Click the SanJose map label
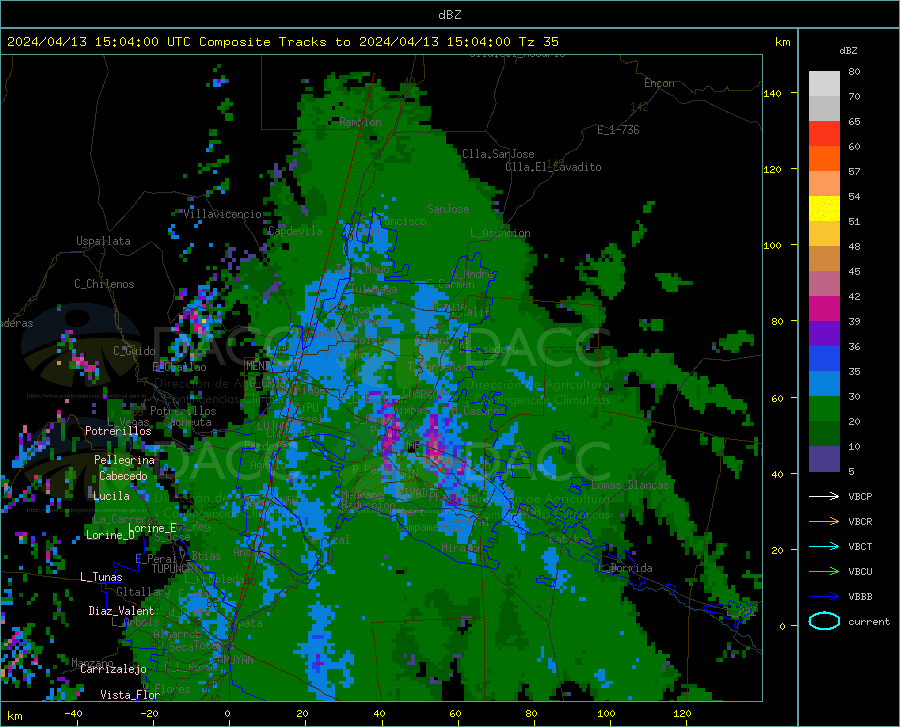This screenshot has height=727, width=900. [x=448, y=209]
